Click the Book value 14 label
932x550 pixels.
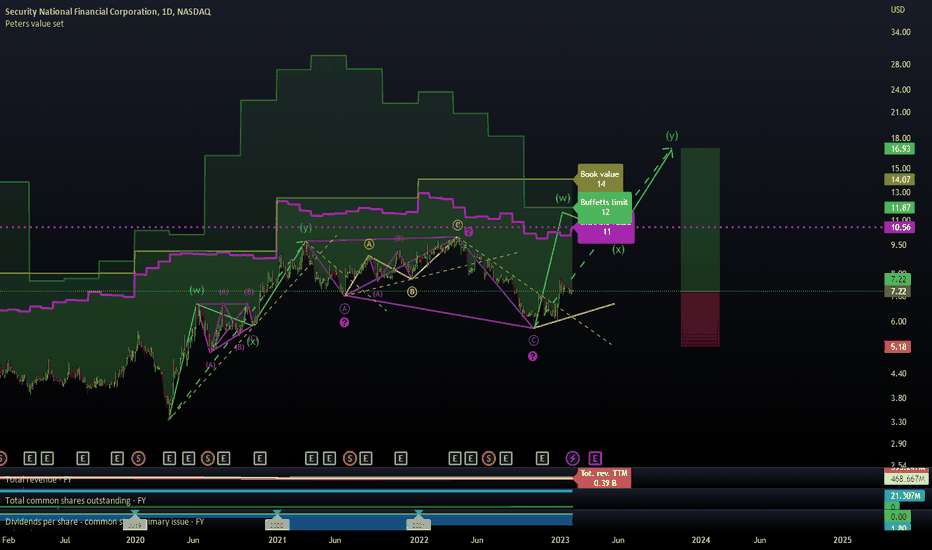[x=600, y=178]
